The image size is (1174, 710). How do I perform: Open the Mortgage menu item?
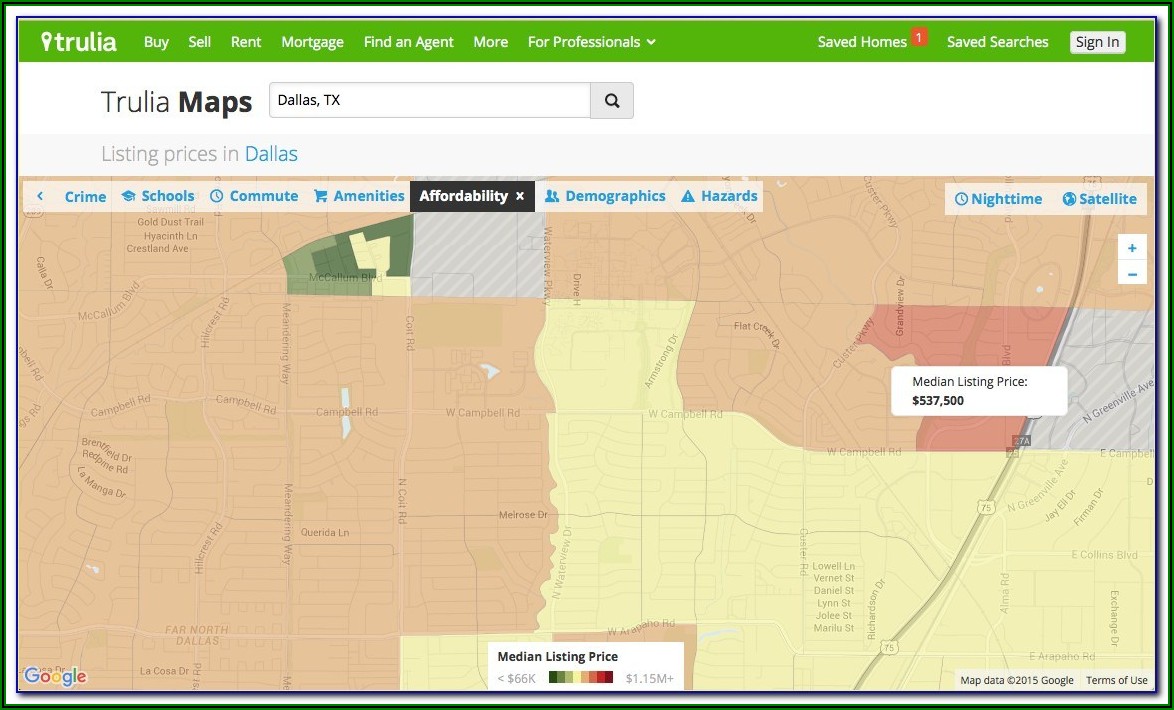[312, 42]
